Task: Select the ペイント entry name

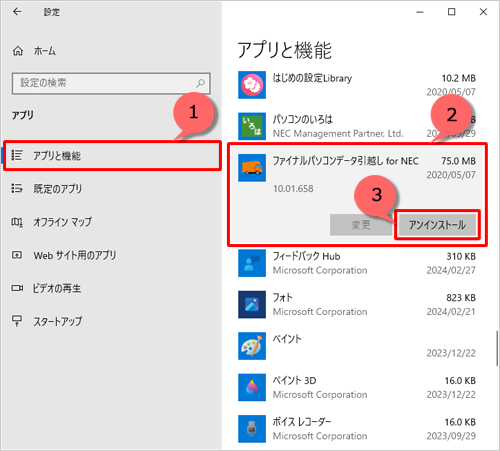Action: (287, 339)
